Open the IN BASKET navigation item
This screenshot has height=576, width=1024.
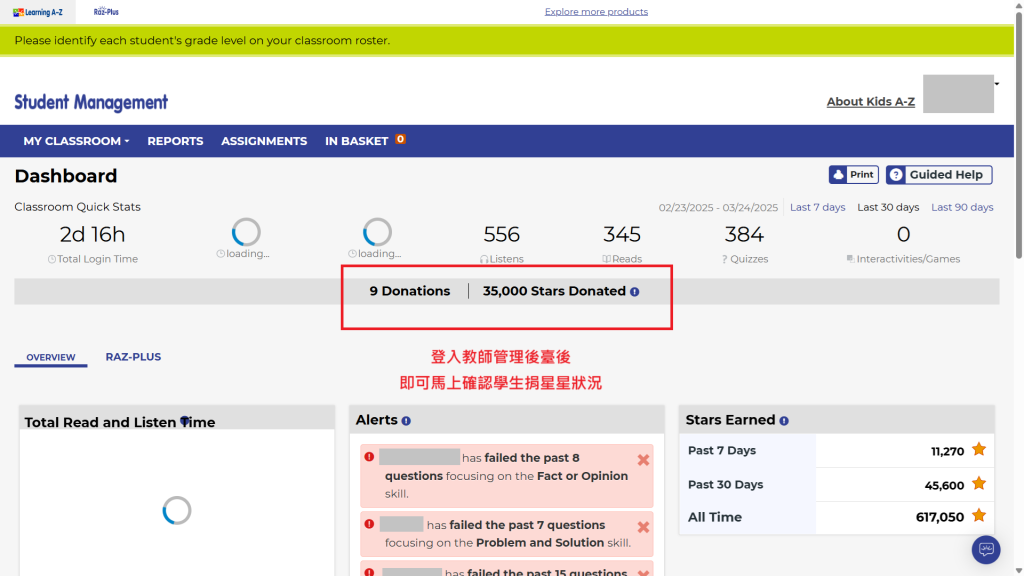[x=356, y=141]
